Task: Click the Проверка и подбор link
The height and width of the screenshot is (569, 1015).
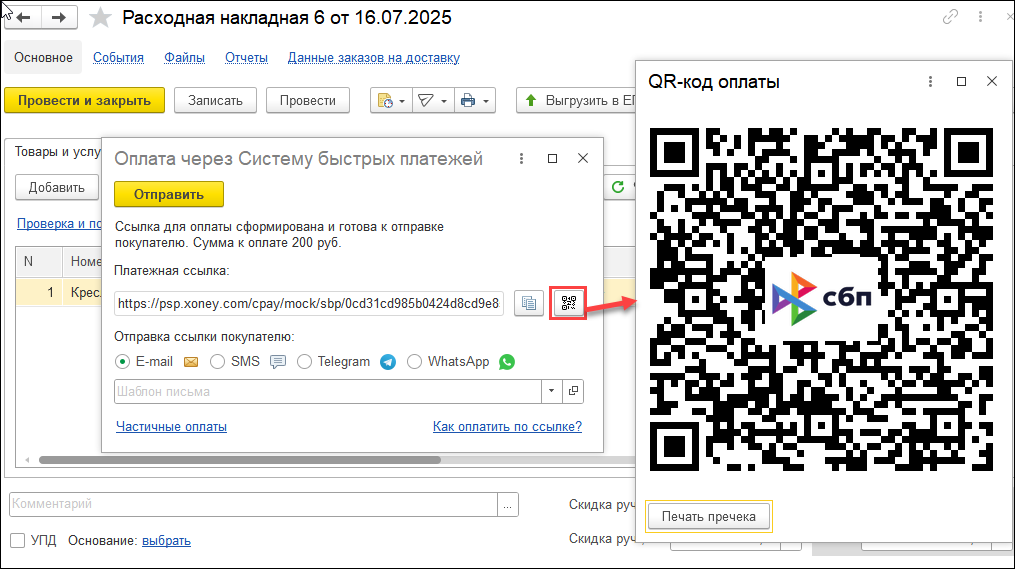Action: [x=59, y=223]
